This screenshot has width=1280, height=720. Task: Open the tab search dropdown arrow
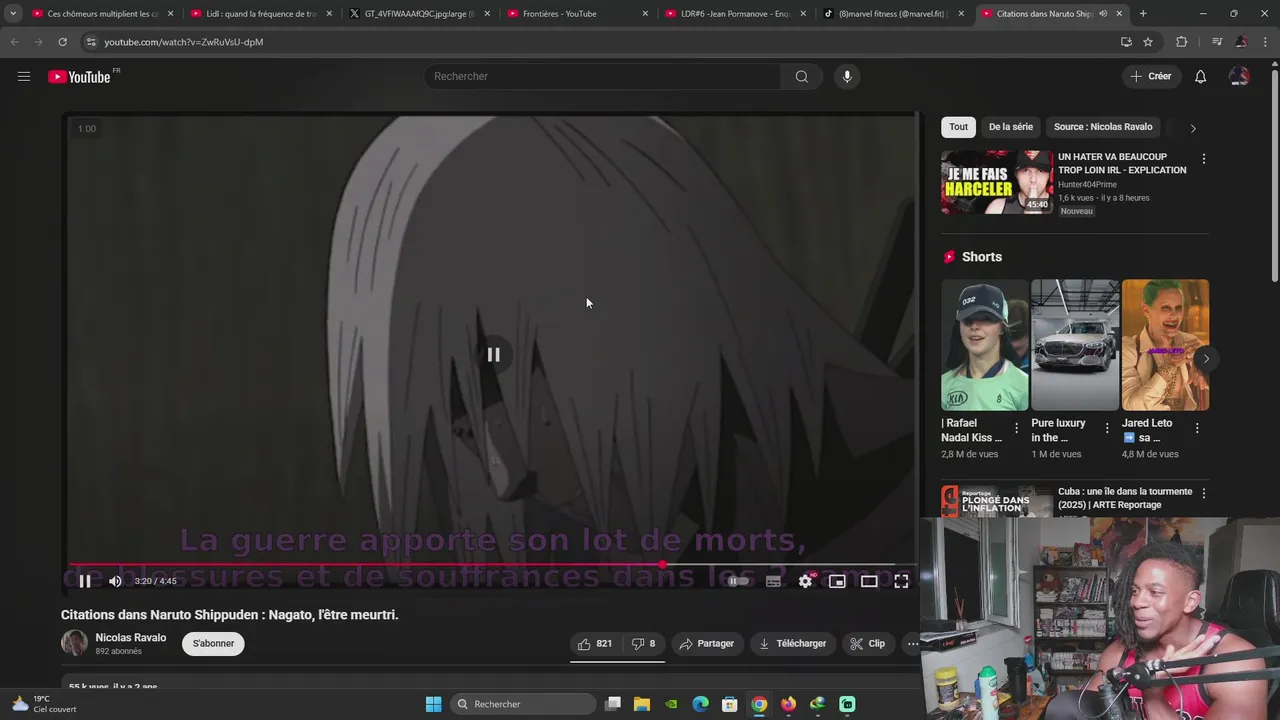[x=13, y=14]
